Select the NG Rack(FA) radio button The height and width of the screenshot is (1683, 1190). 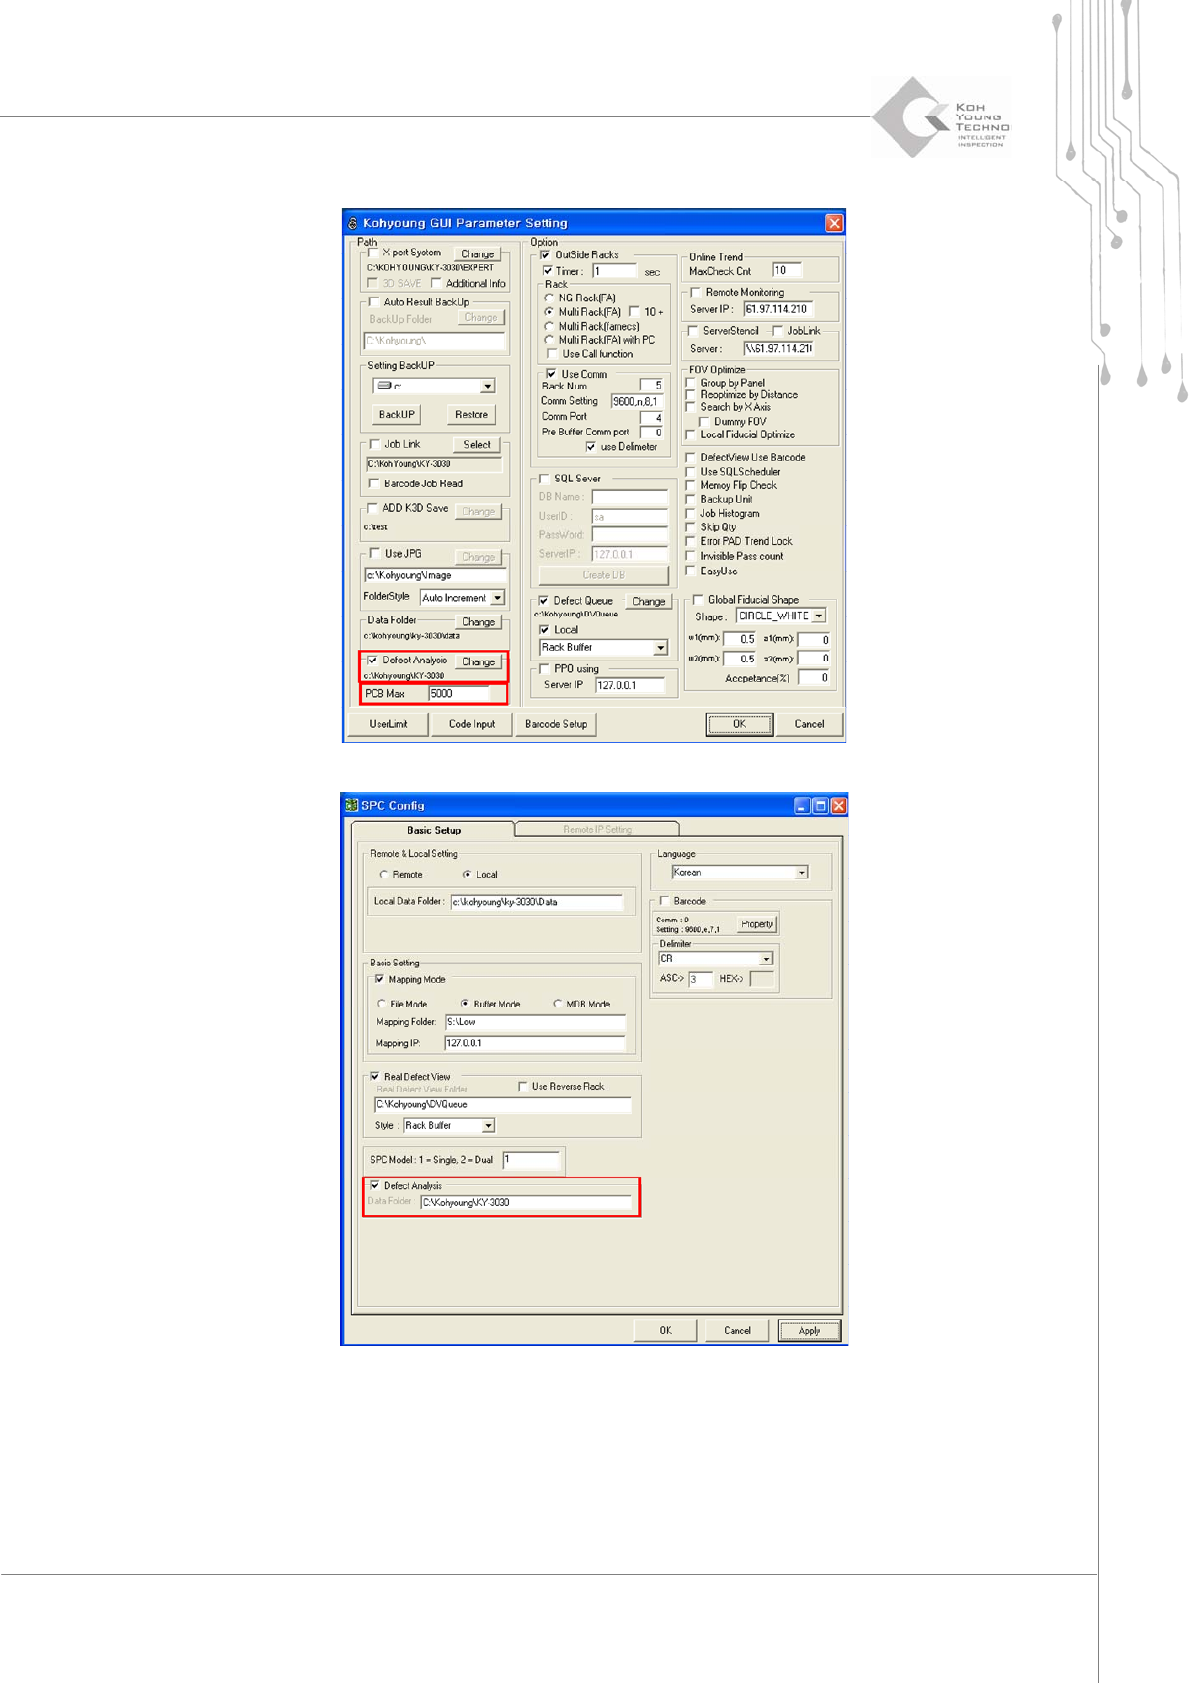pyautogui.click(x=549, y=298)
